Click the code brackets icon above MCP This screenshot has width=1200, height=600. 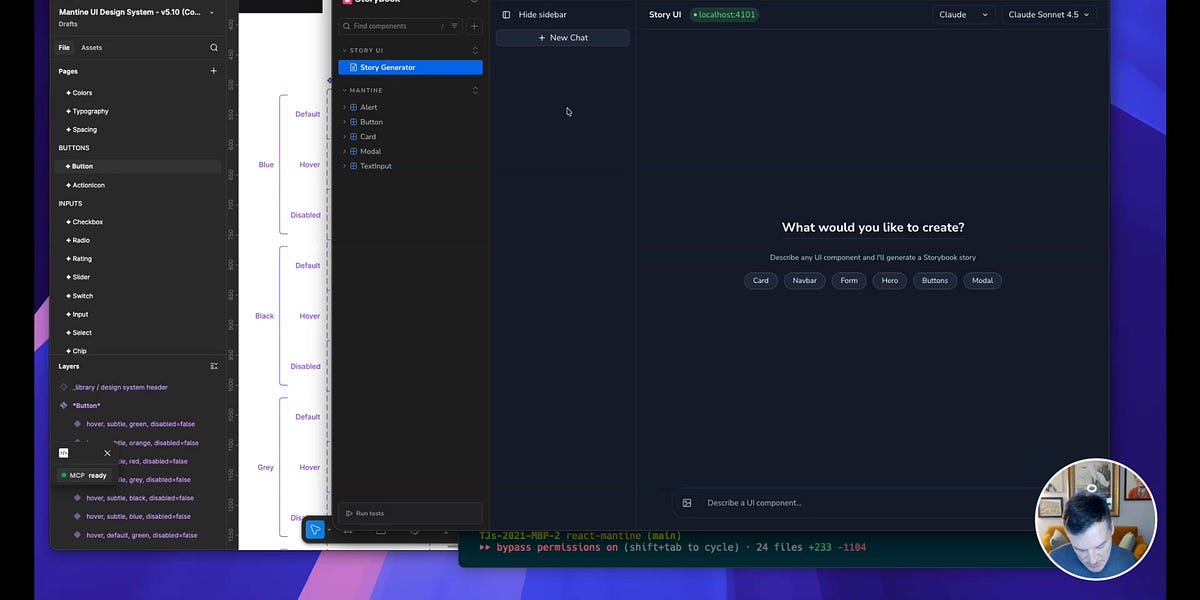[x=63, y=453]
